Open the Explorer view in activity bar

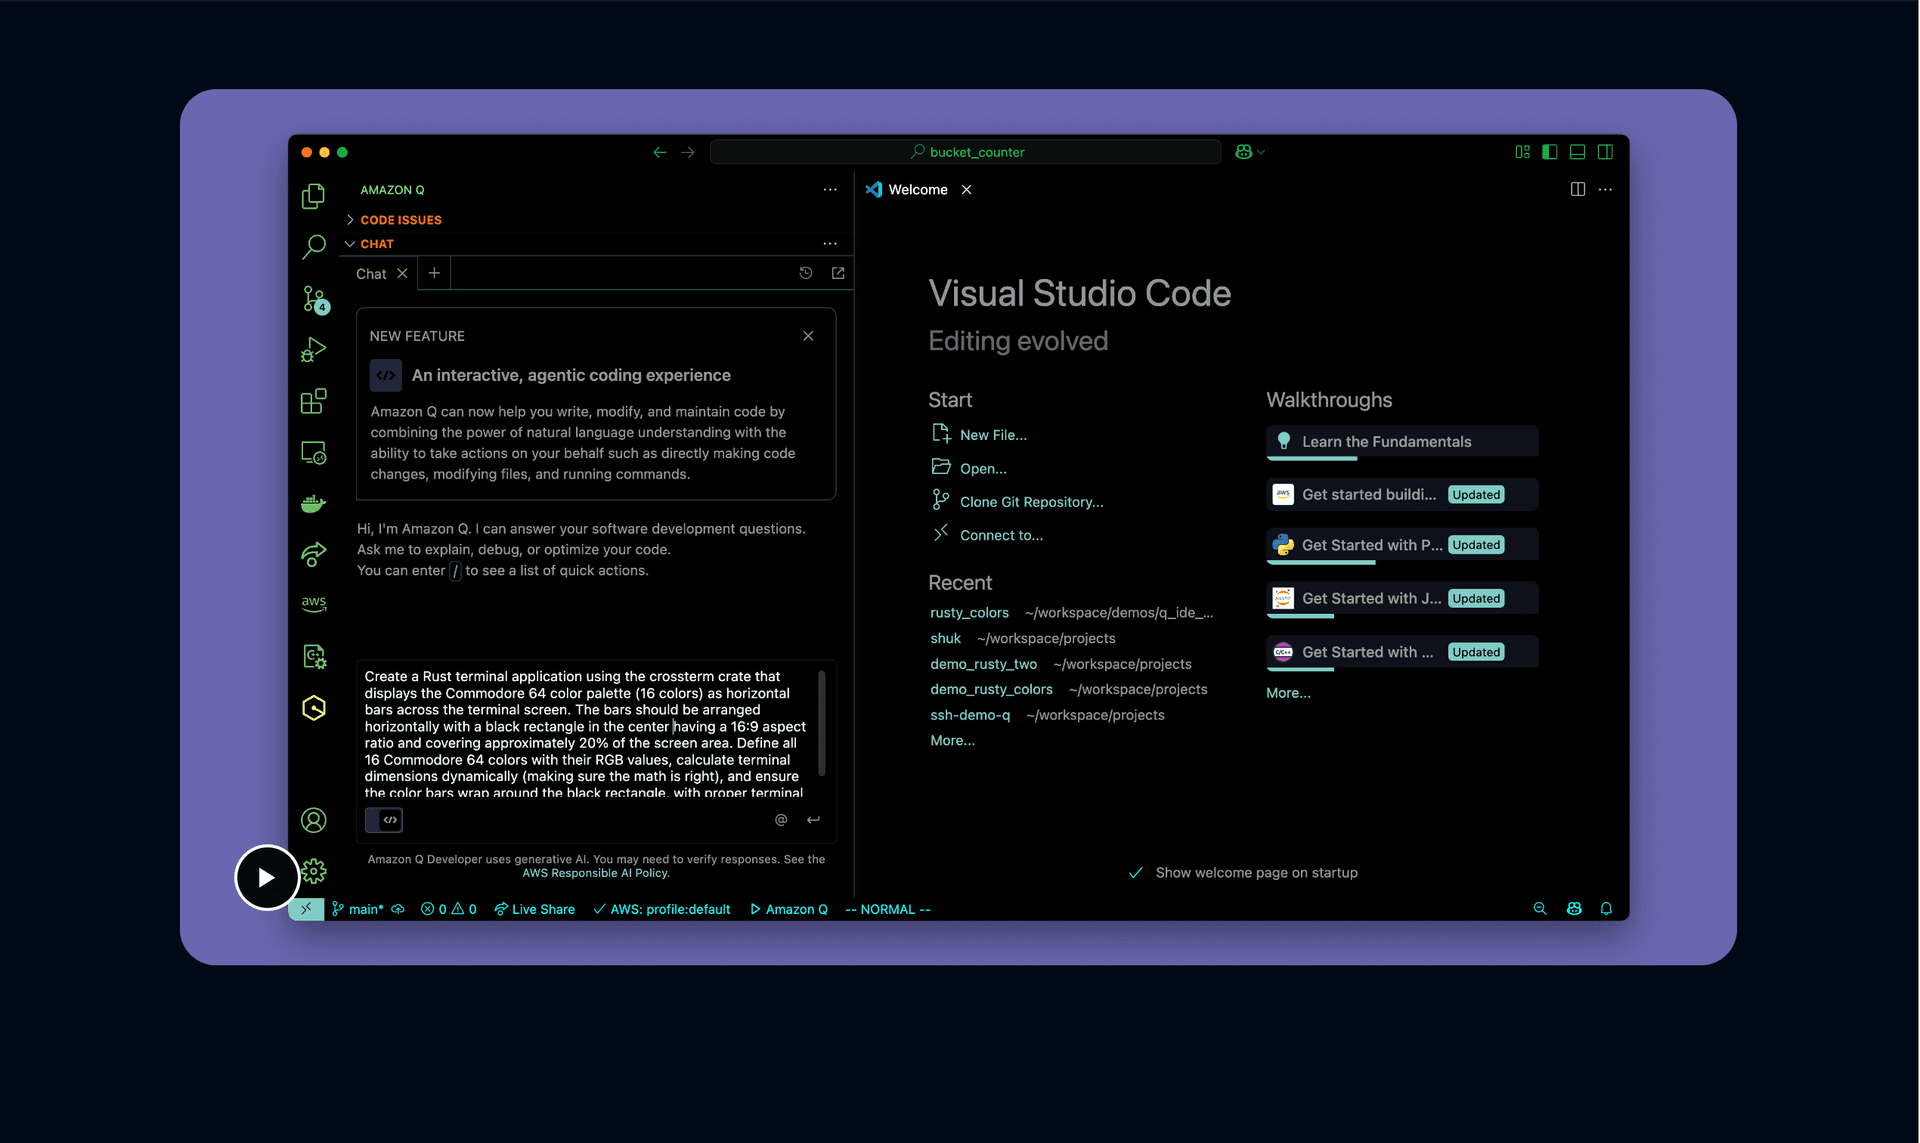(313, 196)
